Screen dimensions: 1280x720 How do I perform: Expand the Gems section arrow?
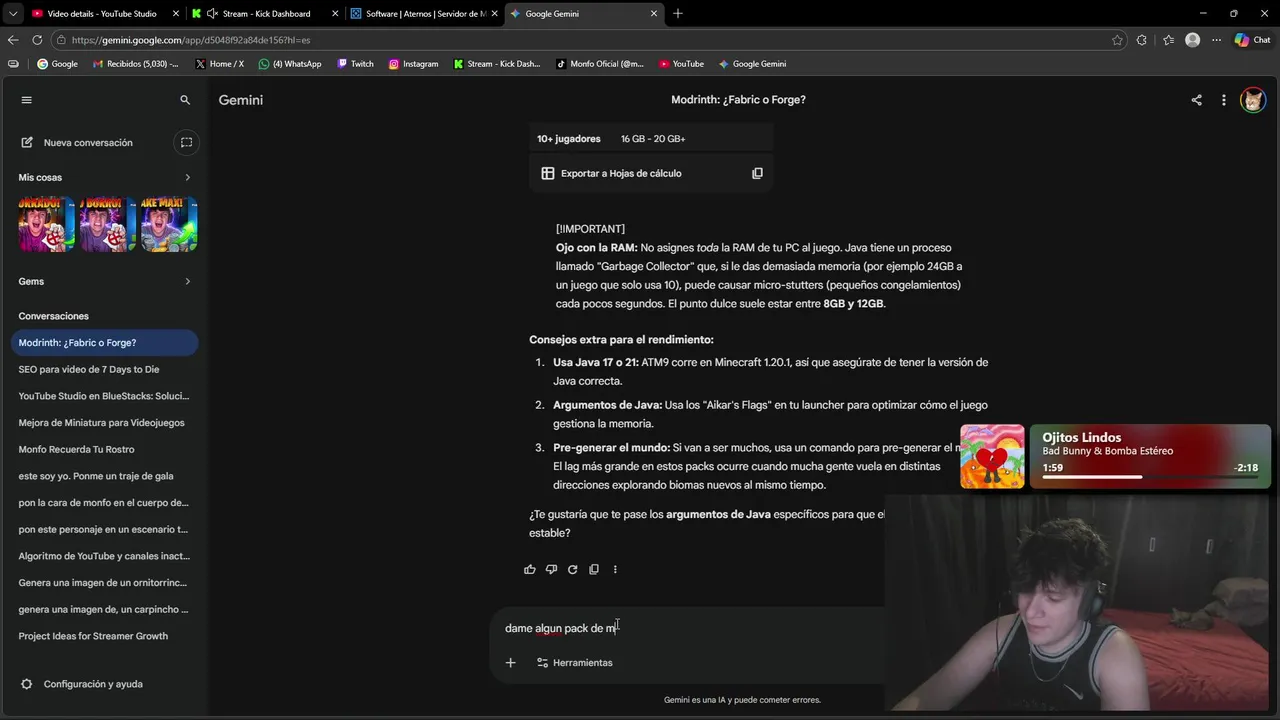coord(187,281)
